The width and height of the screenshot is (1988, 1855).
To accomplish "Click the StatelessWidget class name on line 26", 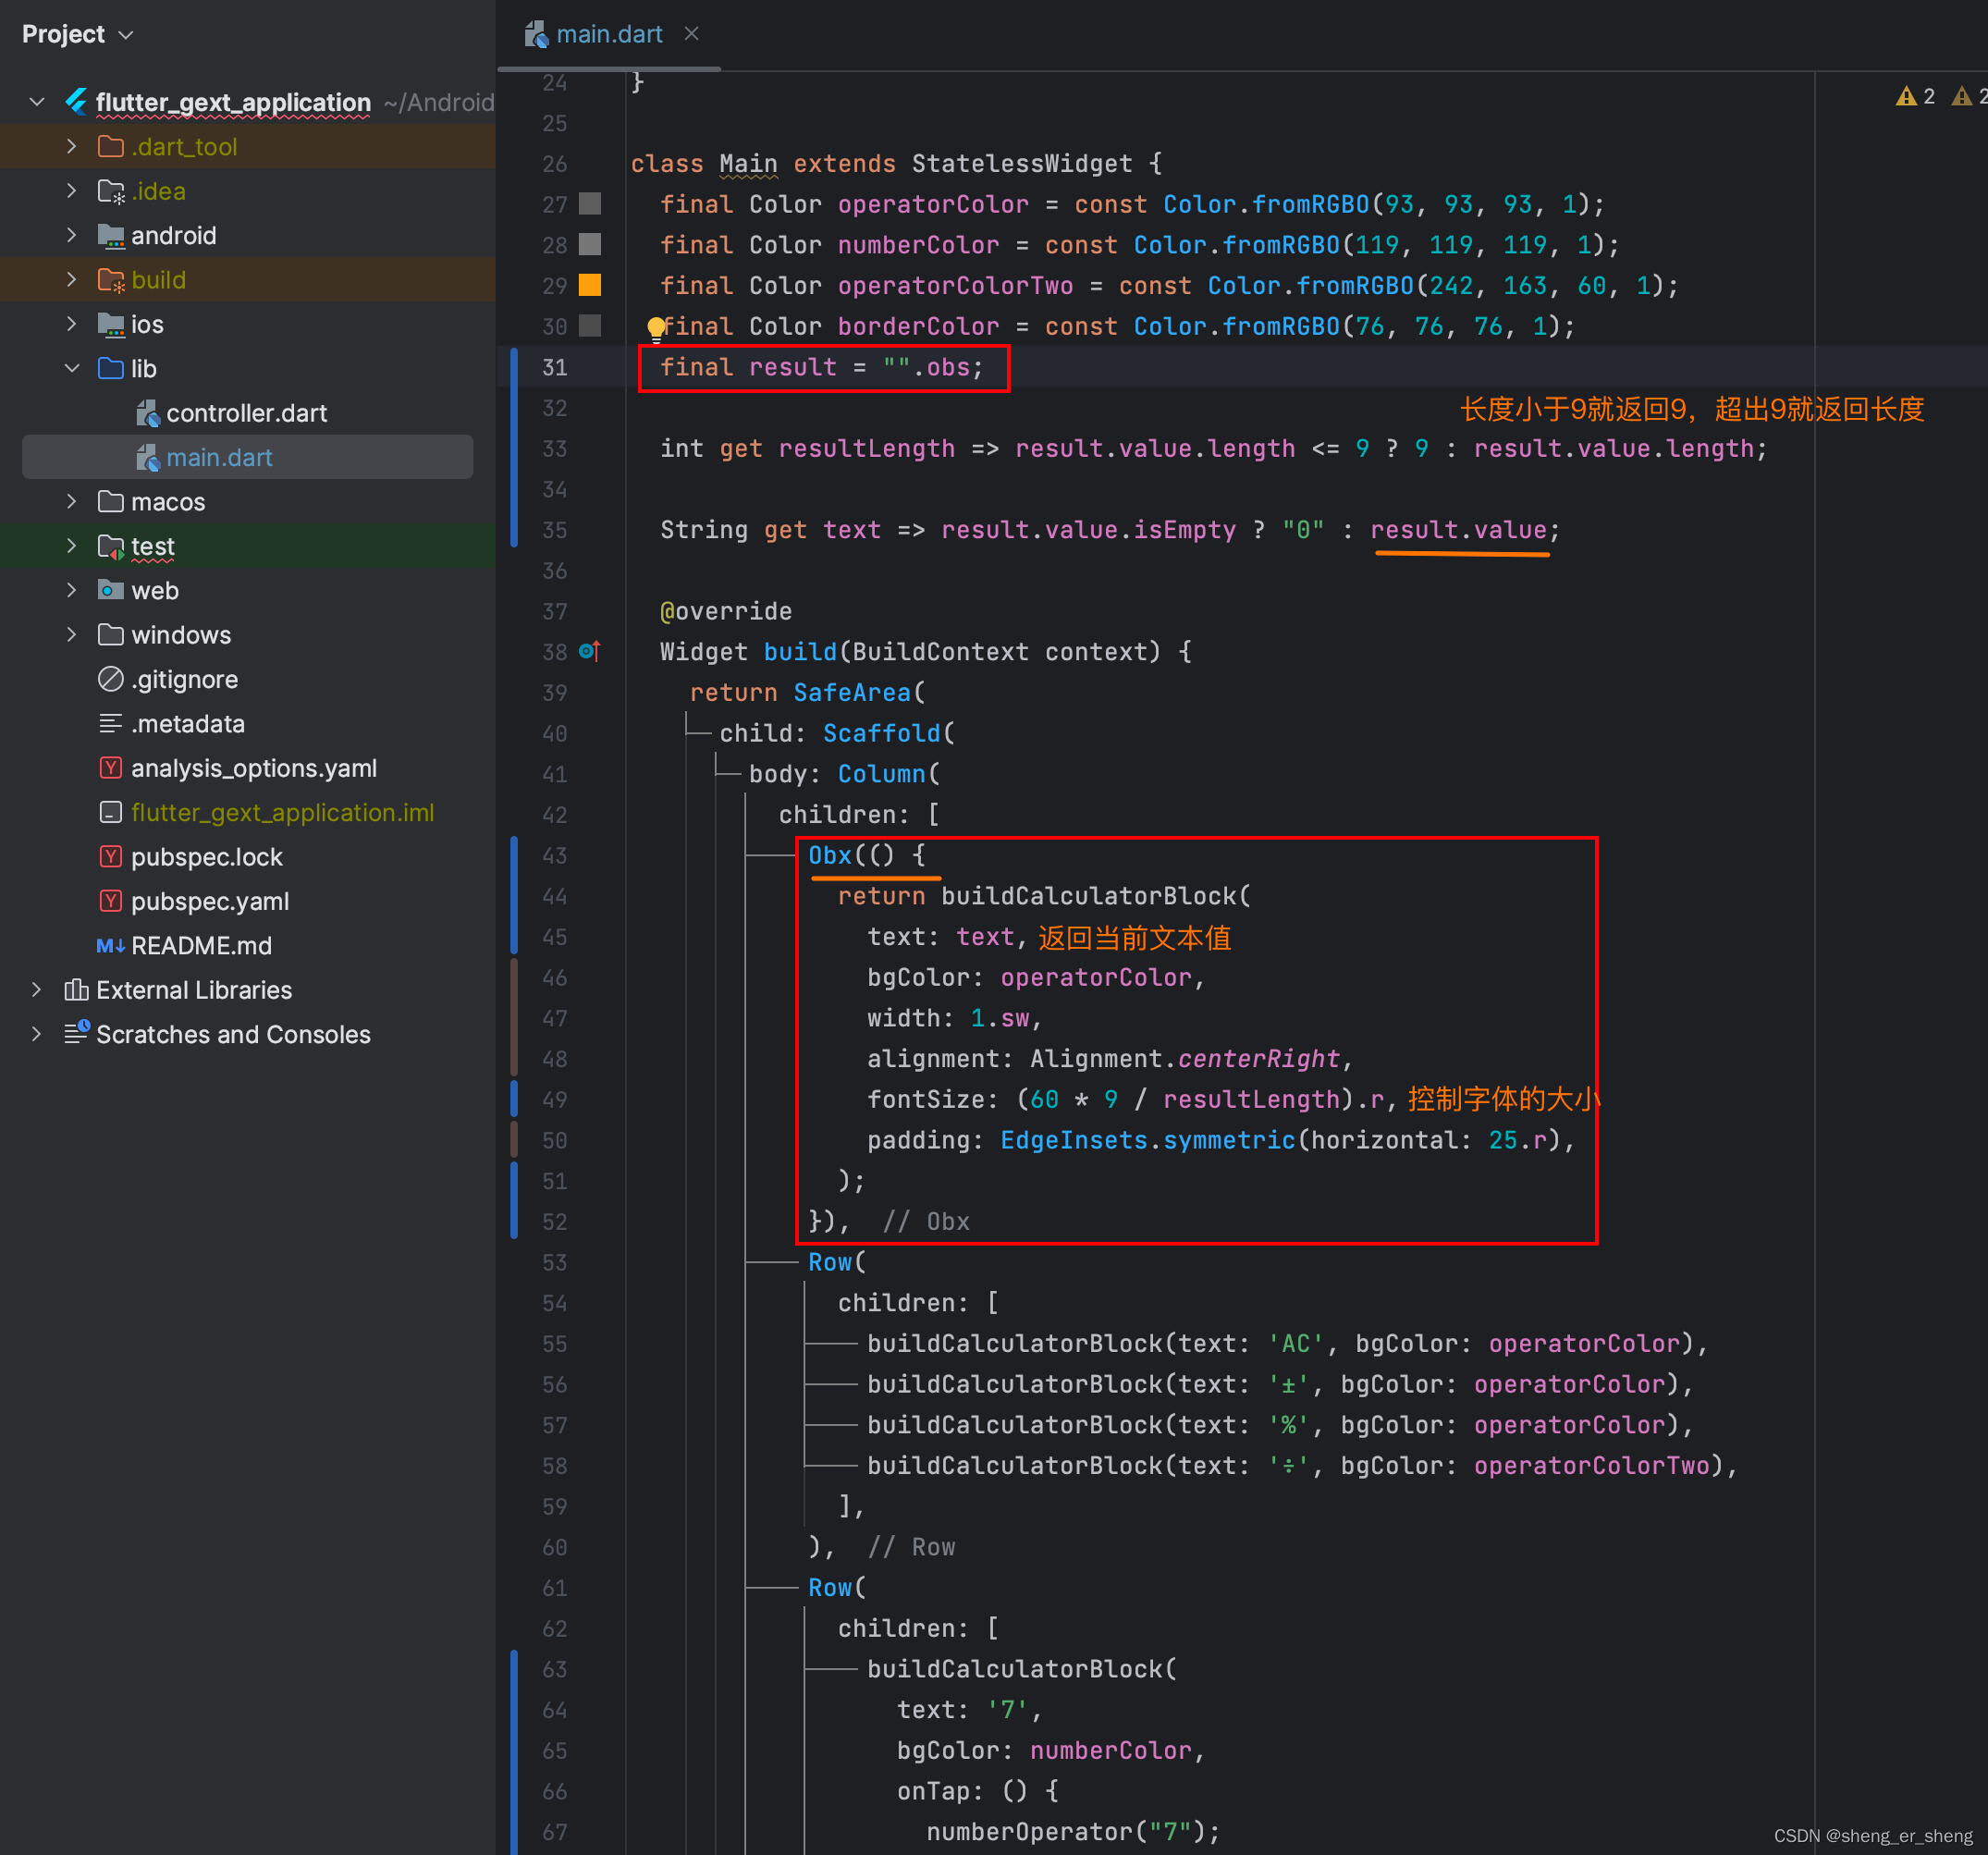I will pyautogui.click(x=1022, y=164).
